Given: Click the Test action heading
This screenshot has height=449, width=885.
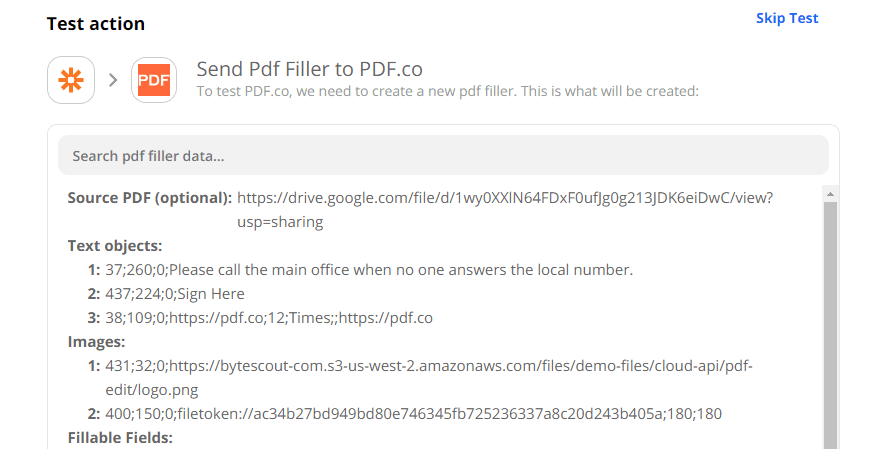Looking at the screenshot, I should point(96,23).
